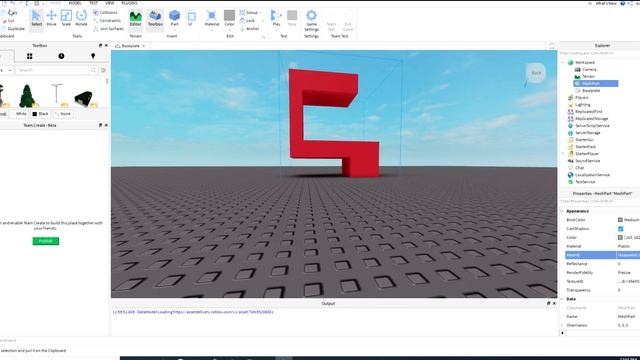
Task: Click the ribbon Color swatch button
Action: (229, 16)
